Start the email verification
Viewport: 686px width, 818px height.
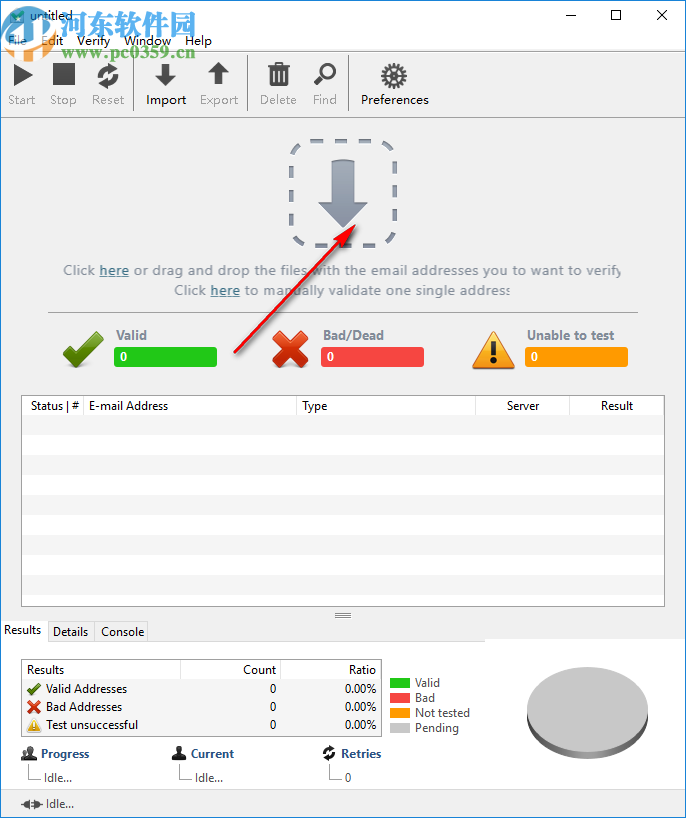coord(22,84)
